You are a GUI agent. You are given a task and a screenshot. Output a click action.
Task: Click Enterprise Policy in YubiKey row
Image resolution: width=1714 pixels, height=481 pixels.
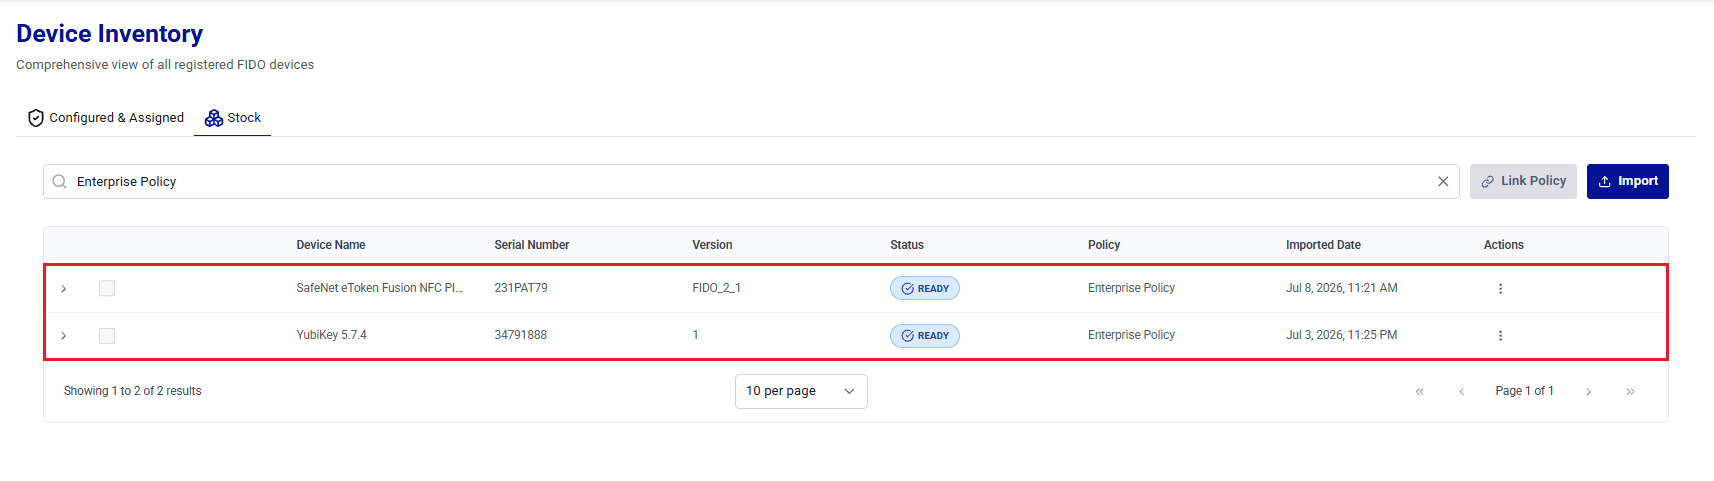pyautogui.click(x=1132, y=335)
